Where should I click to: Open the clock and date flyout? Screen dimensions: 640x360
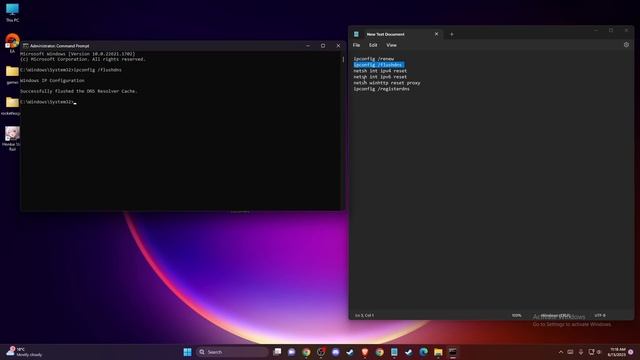point(617,352)
